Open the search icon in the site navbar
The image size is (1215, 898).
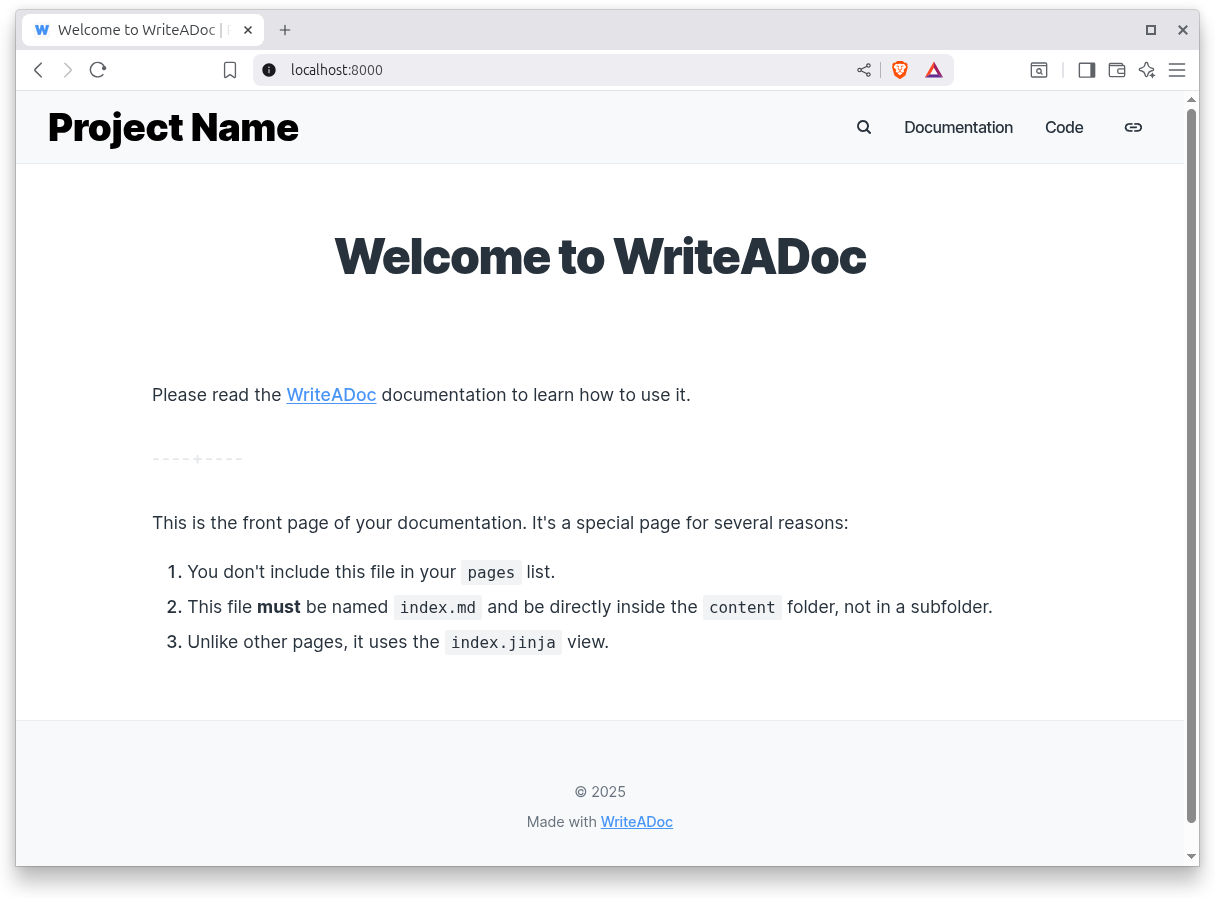tap(863, 127)
